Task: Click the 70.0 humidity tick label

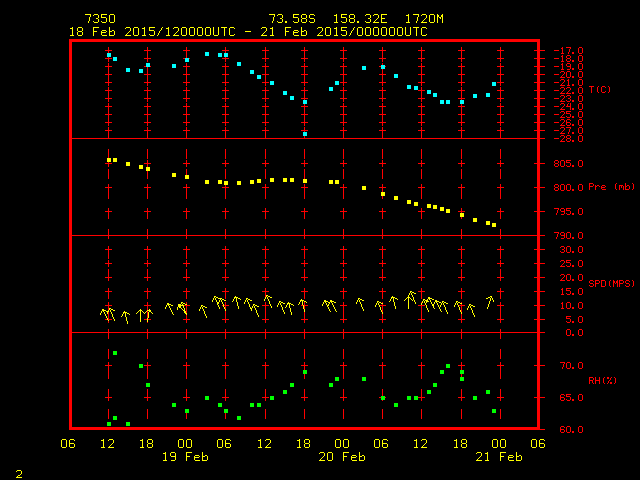Action: click(x=571, y=366)
